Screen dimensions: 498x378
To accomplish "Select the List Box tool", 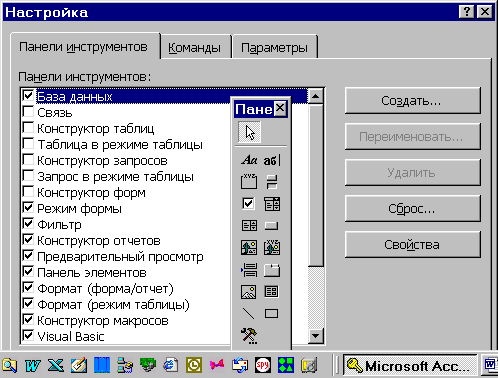I will [x=249, y=225].
